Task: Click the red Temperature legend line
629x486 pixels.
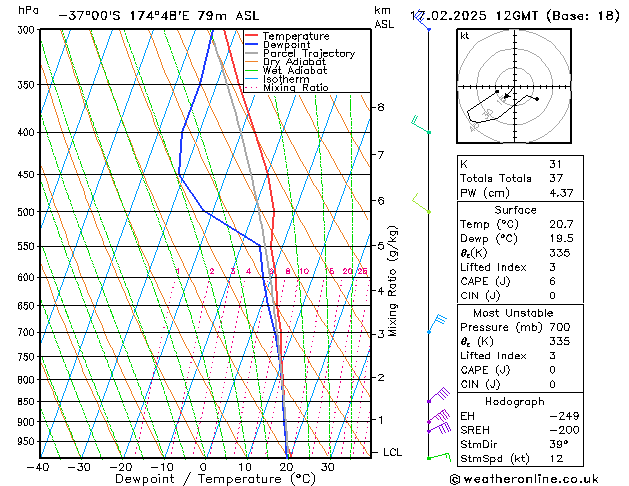Action: click(252, 35)
